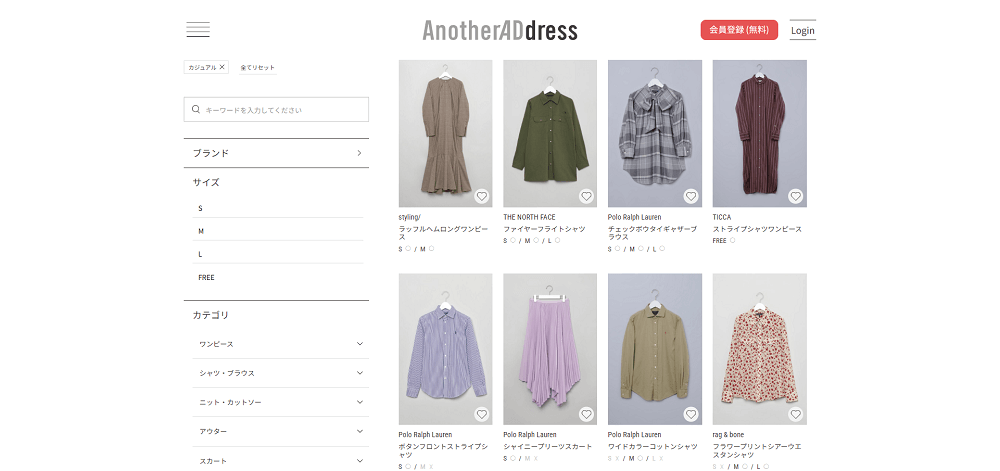Open lilac pleated skirt image
The image size is (1000, 471).
(550, 349)
